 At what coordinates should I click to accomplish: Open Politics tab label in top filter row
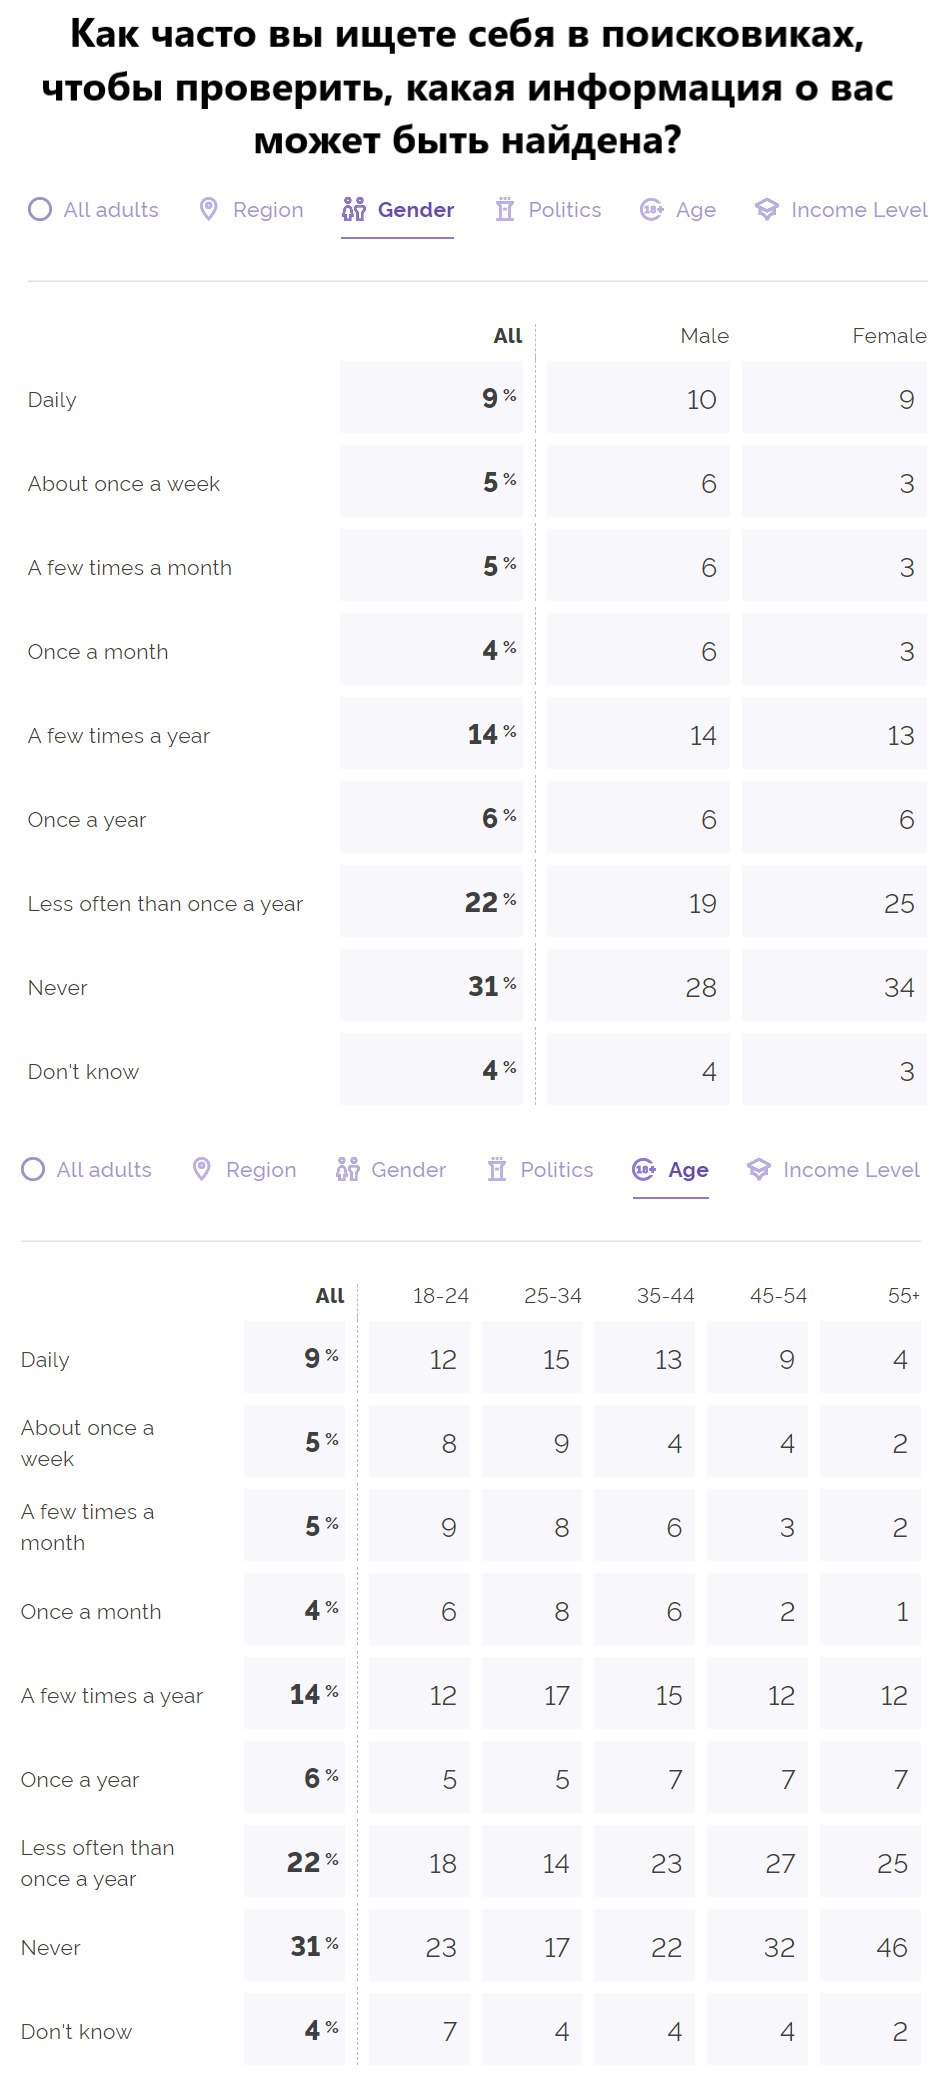click(x=564, y=210)
